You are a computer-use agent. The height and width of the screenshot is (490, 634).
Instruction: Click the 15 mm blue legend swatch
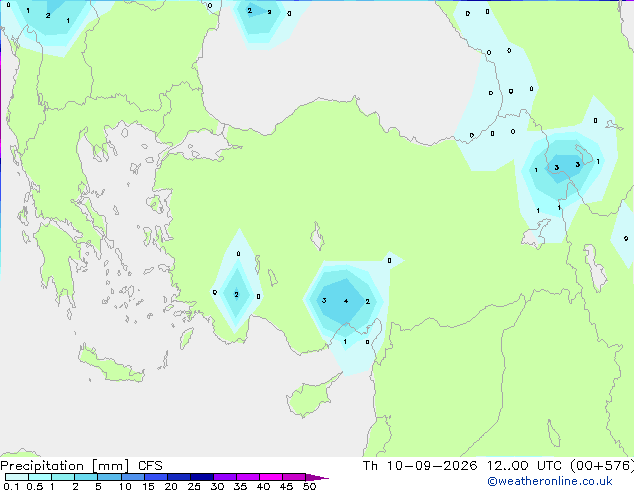tap(156, 477)
